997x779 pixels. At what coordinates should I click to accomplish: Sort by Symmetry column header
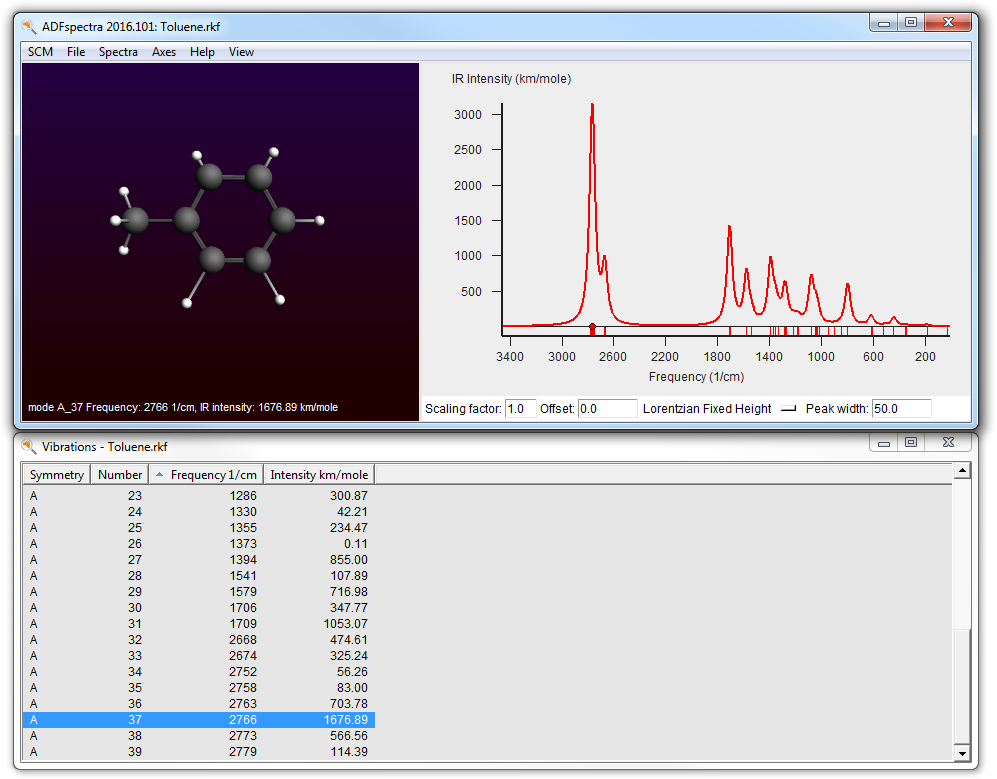pyautogui.click(x=57, y=475)
